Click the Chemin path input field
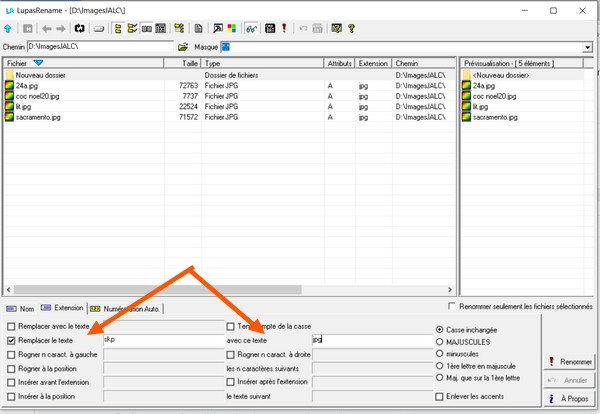 pyautogui.click(x=100, y=47)
